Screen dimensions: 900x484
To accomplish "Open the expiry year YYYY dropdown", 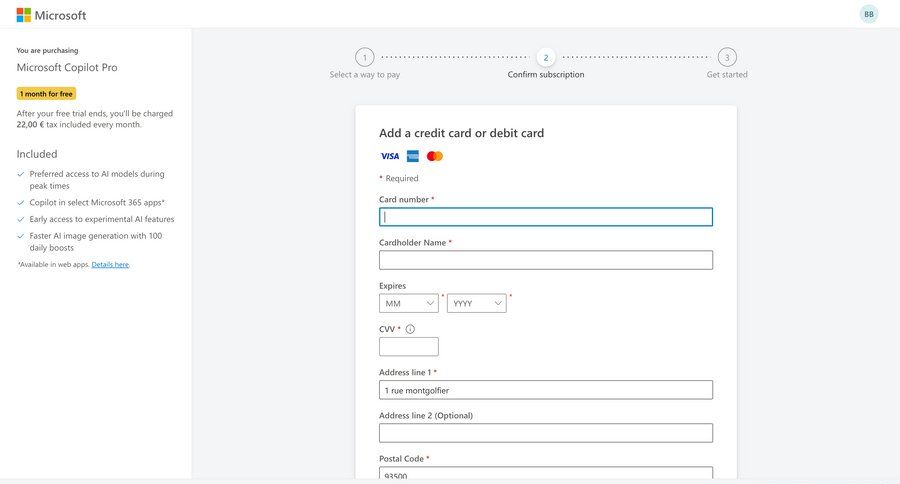I will 476,303.
